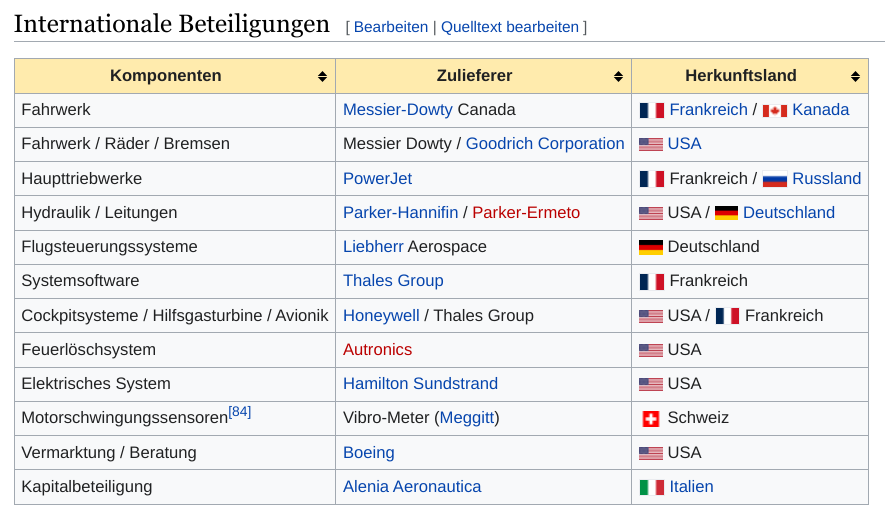Viewport: 885px width, 511px height.
Task: Click the Canadian flag icon next to Kanada
Action: click(774, 110)
